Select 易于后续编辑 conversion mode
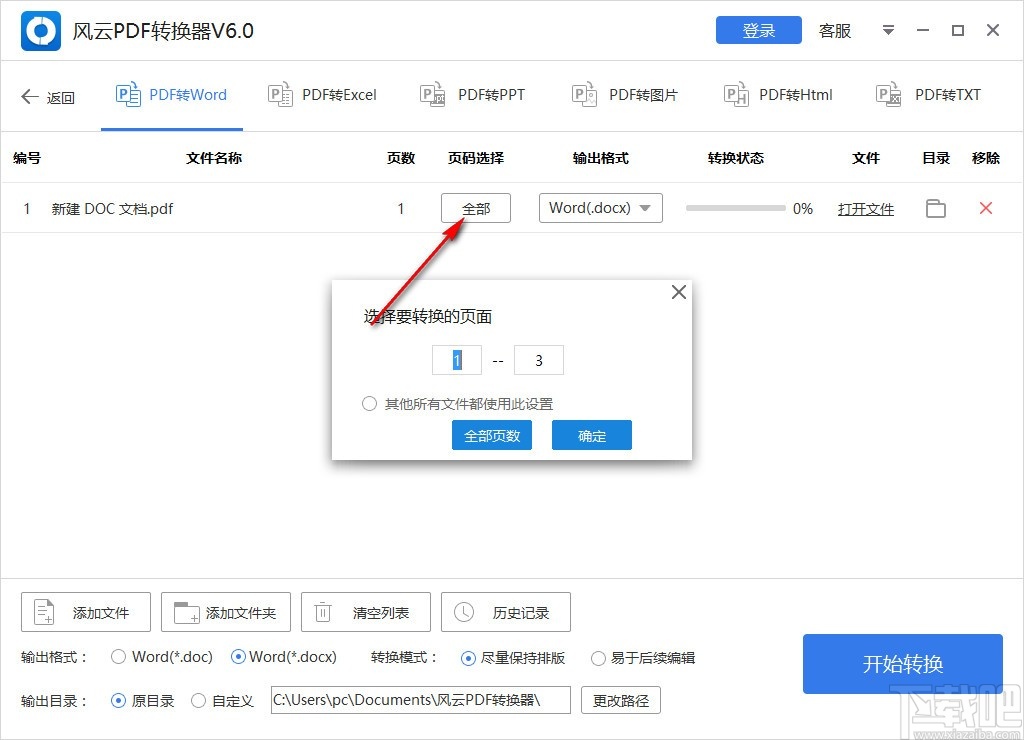Screen dimensions: 1024x740 click(x=599, y=657)
